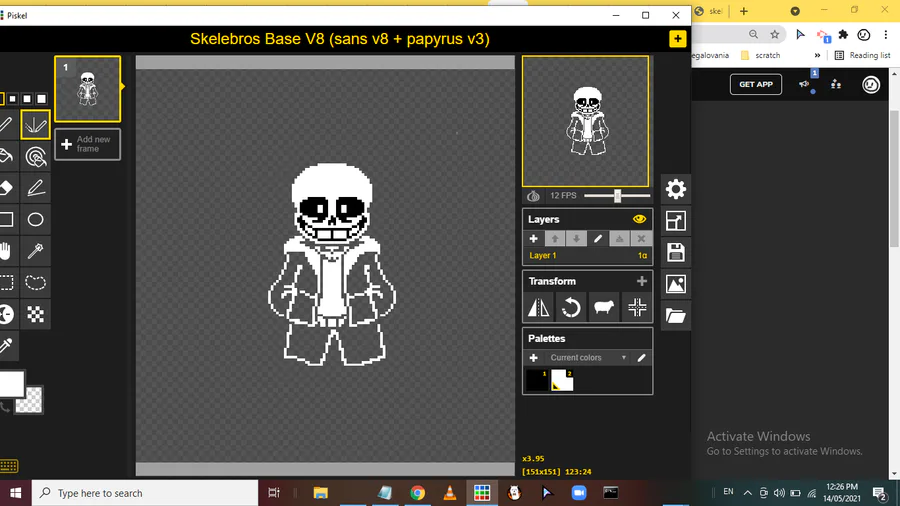This screenshot has width=900, height=506.
Task: Open browser tab search dropdown arrow
Action: coord(795,11)
